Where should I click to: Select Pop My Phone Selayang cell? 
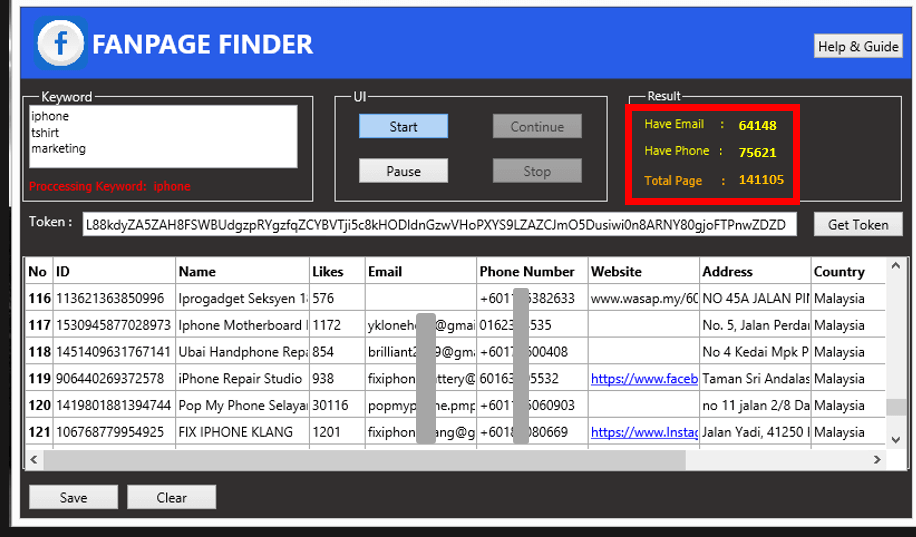242,406
